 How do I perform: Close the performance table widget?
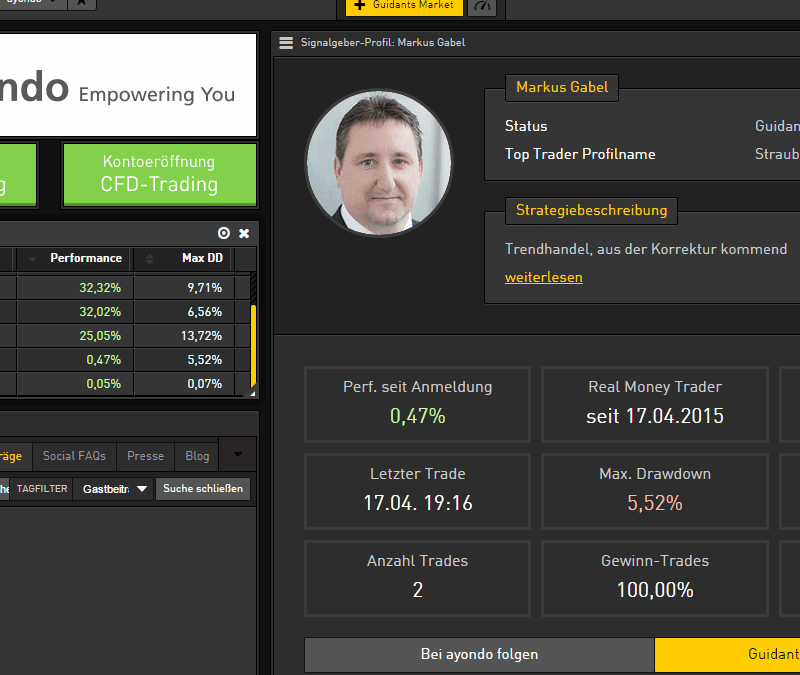244,233
